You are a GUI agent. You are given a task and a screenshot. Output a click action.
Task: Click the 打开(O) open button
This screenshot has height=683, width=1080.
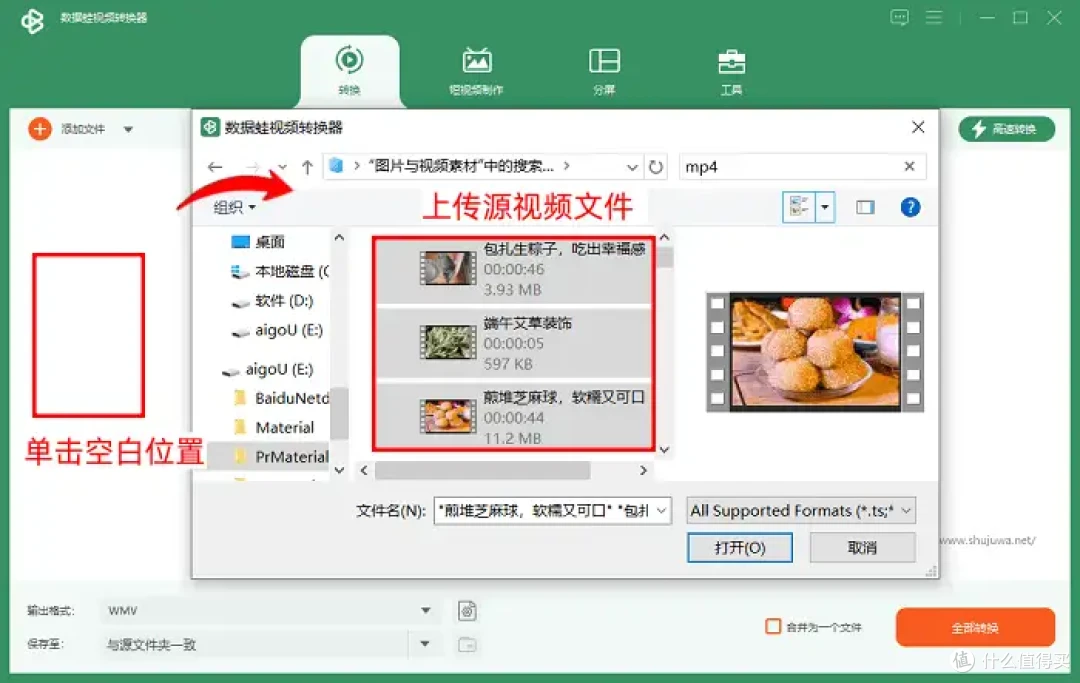tap(740, 548)
